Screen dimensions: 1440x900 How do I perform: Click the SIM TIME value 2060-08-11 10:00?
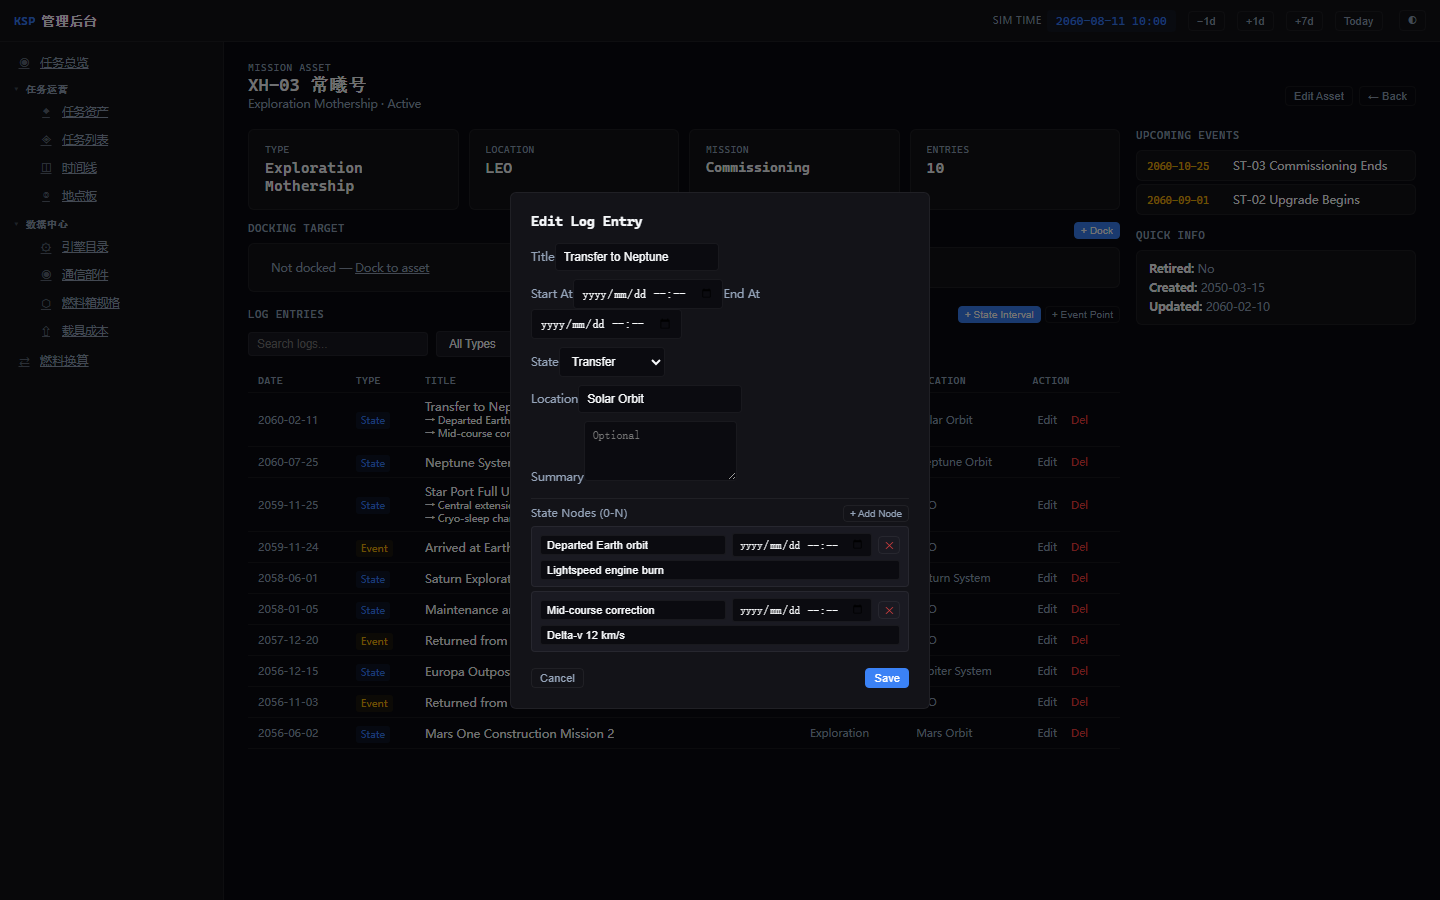(1111, 21)
